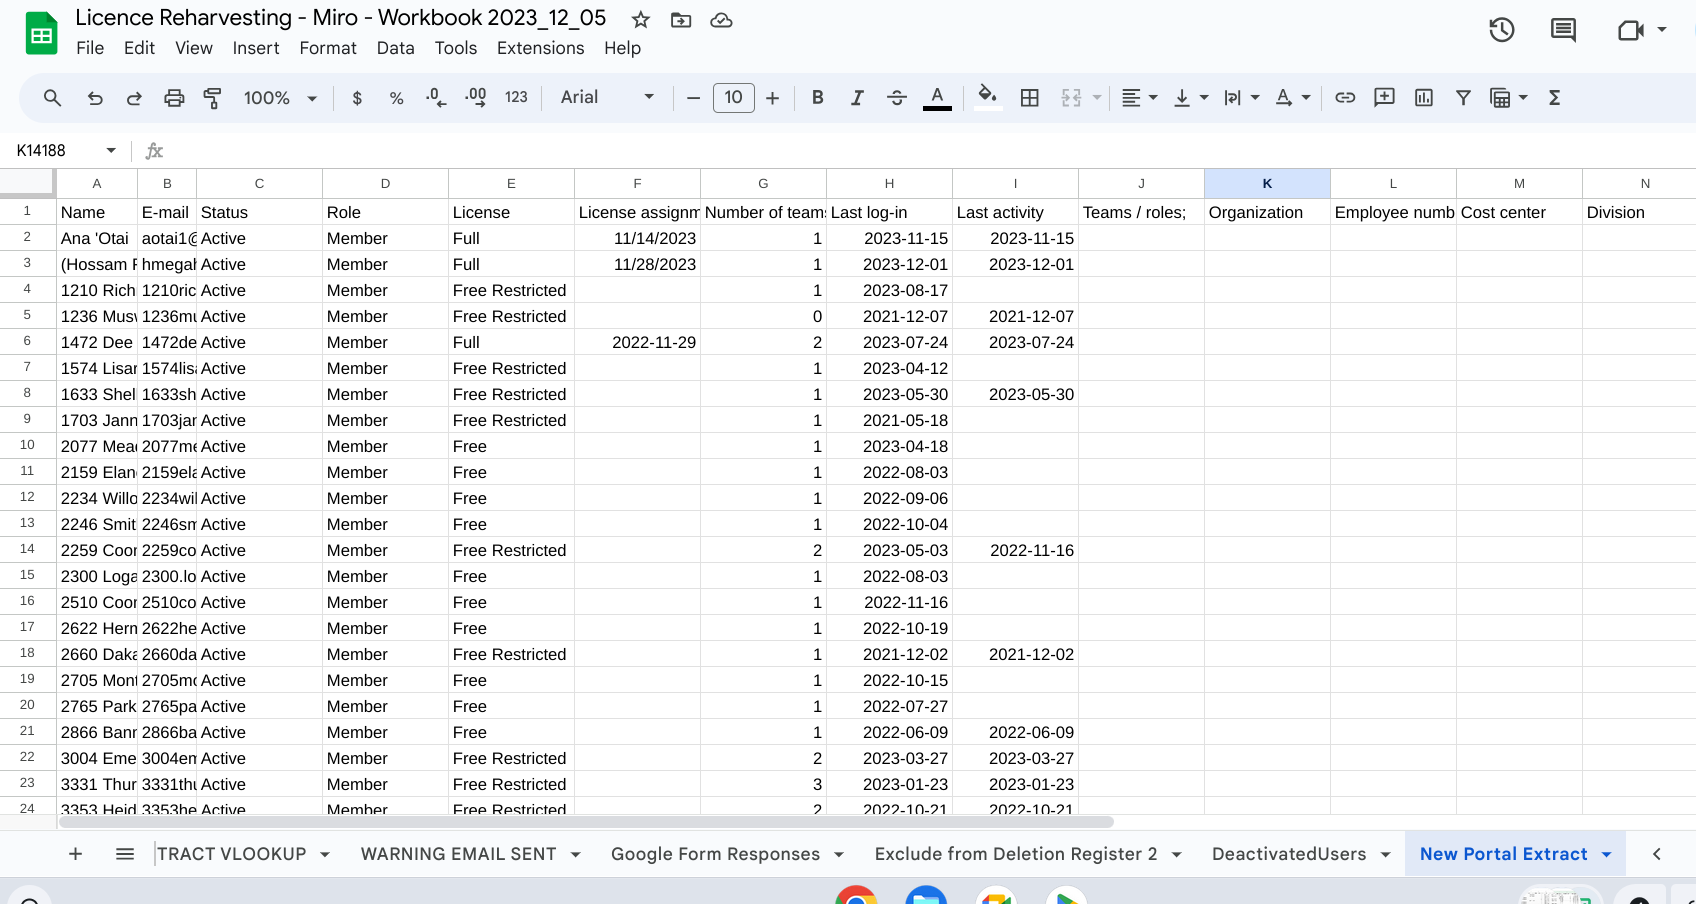Open the Google Sheets home icon
The image size is (1696, 904).
(41, 33)
